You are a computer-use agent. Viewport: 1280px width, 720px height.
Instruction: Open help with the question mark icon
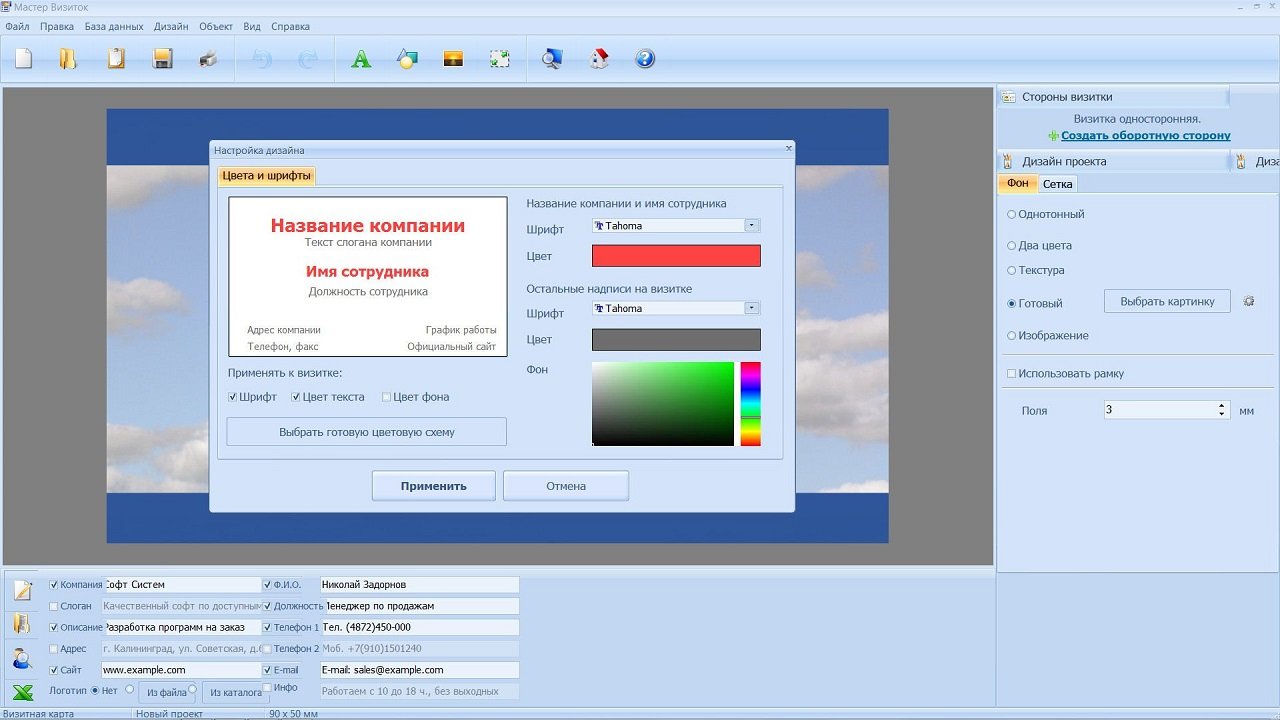click(x=645, y=59)
